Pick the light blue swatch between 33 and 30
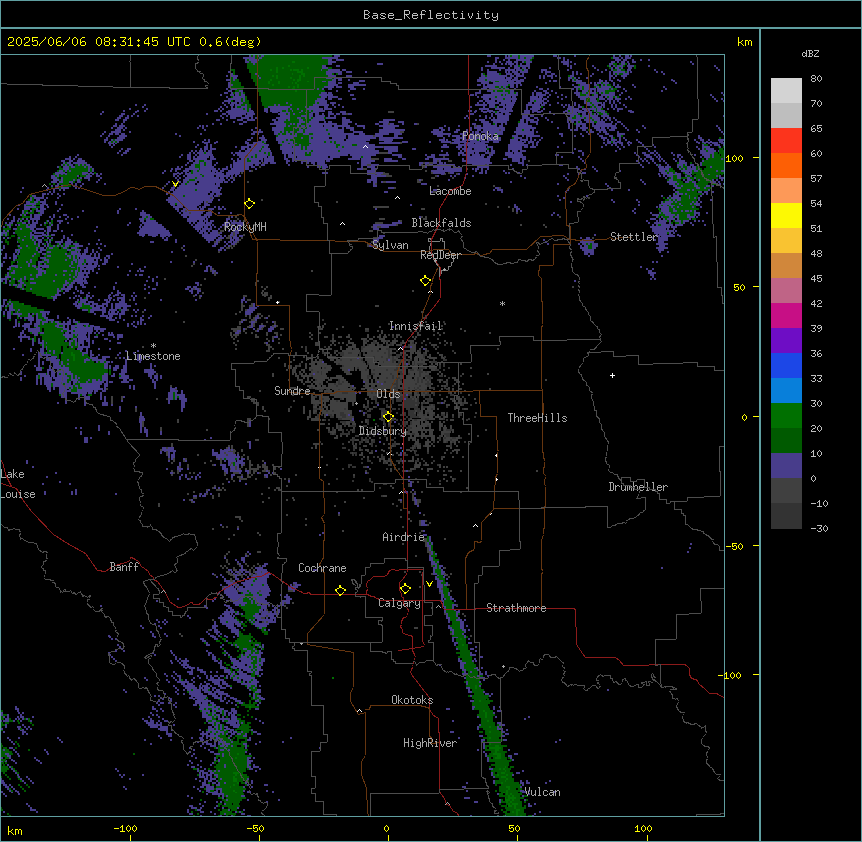 [x=786, y=391]
